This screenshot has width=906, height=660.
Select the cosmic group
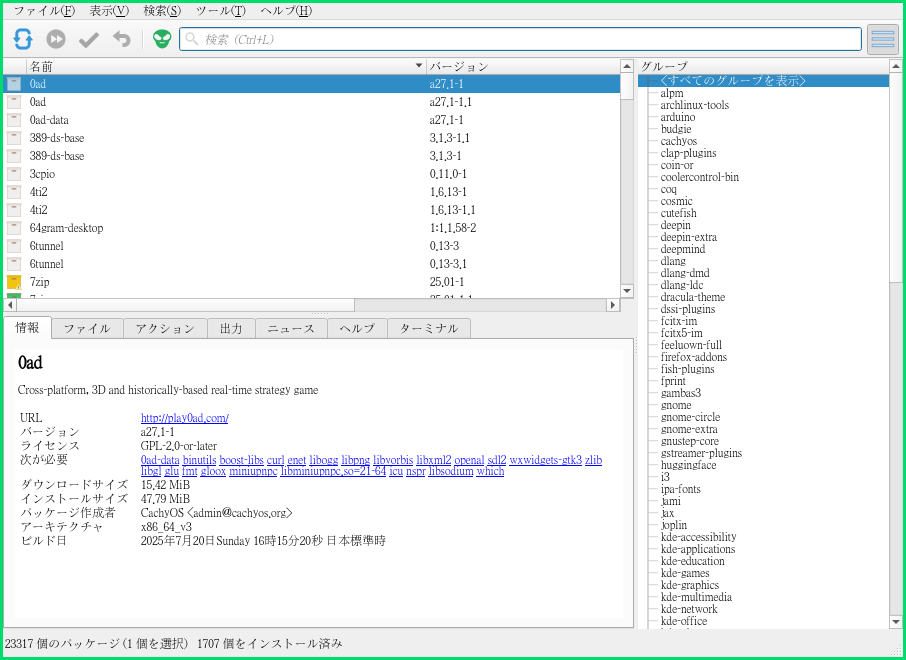tap(676, 201)
